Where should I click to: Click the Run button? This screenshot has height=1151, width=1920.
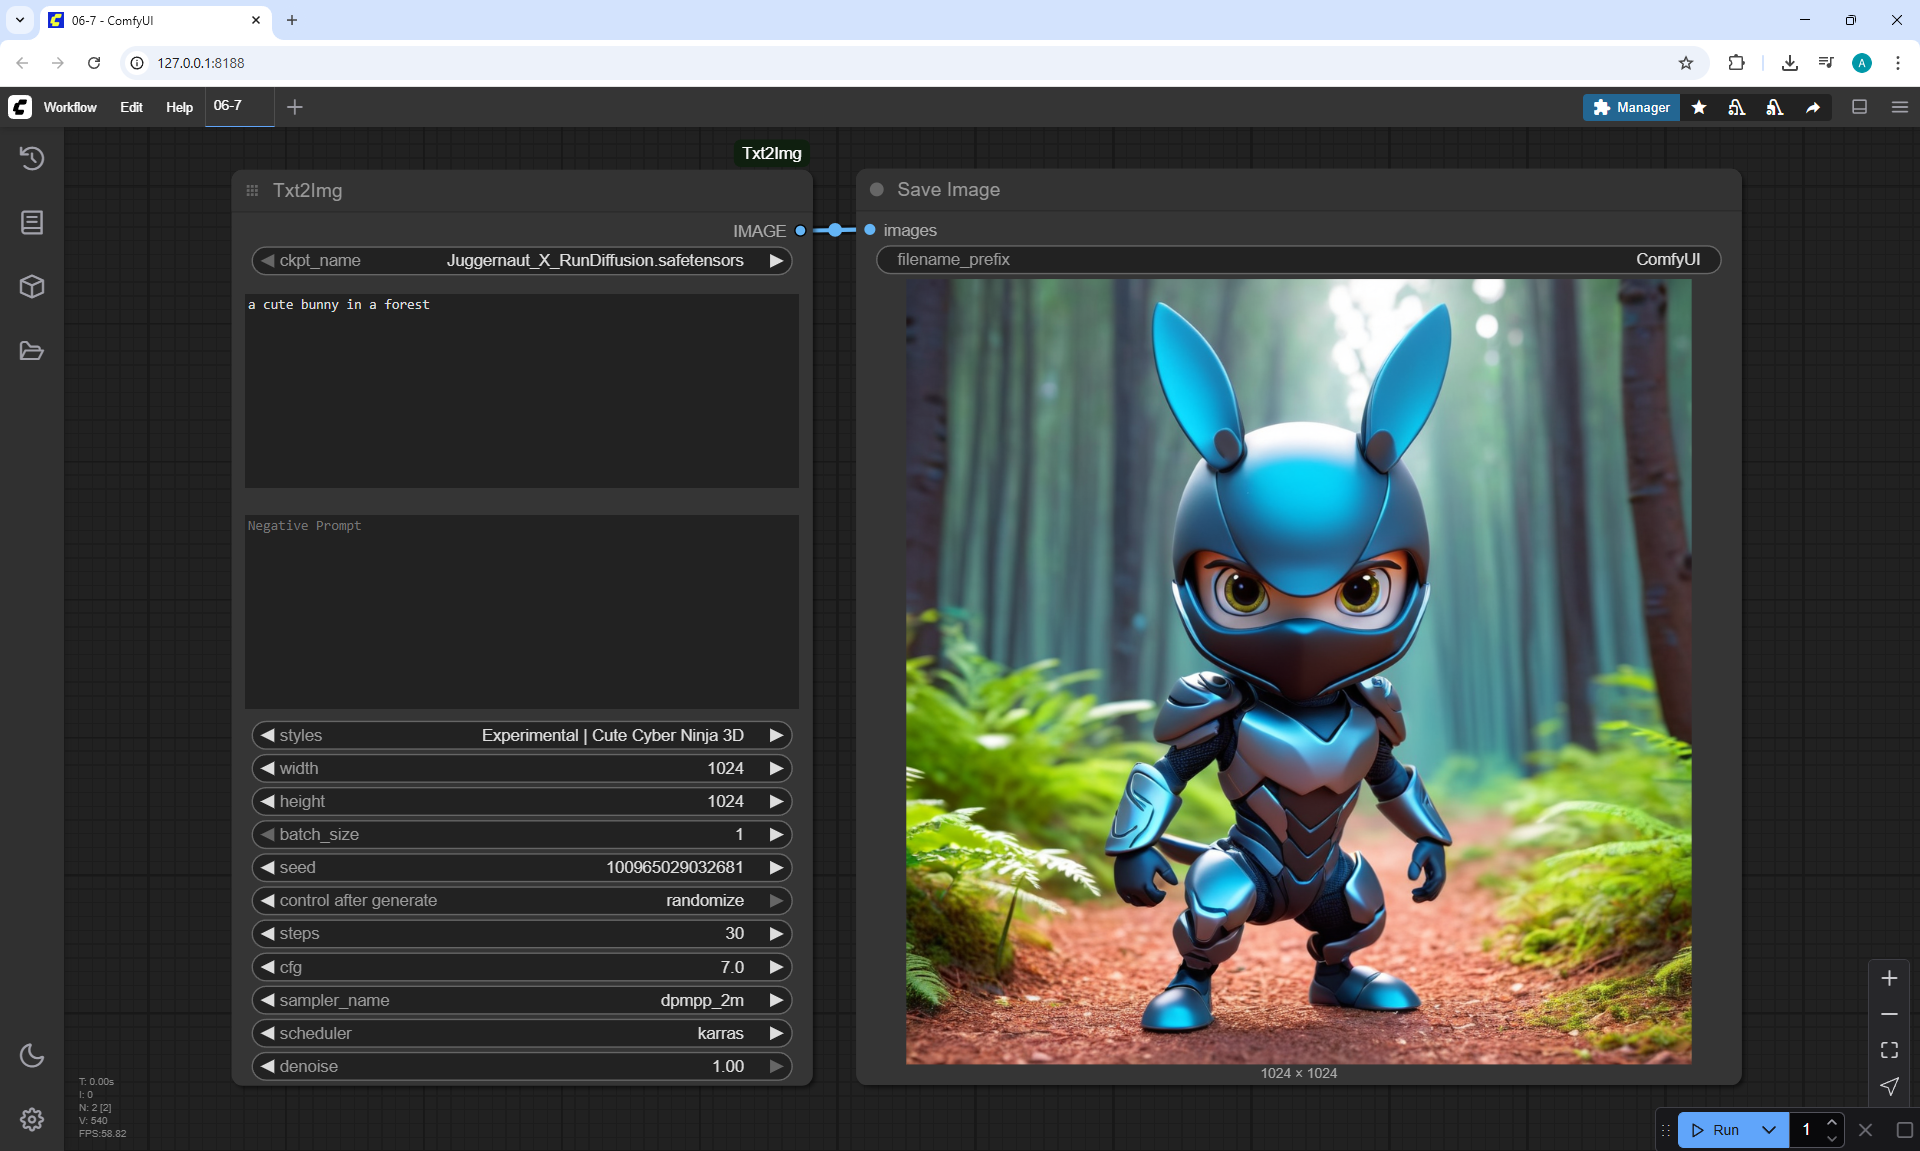(1718, 1130)
